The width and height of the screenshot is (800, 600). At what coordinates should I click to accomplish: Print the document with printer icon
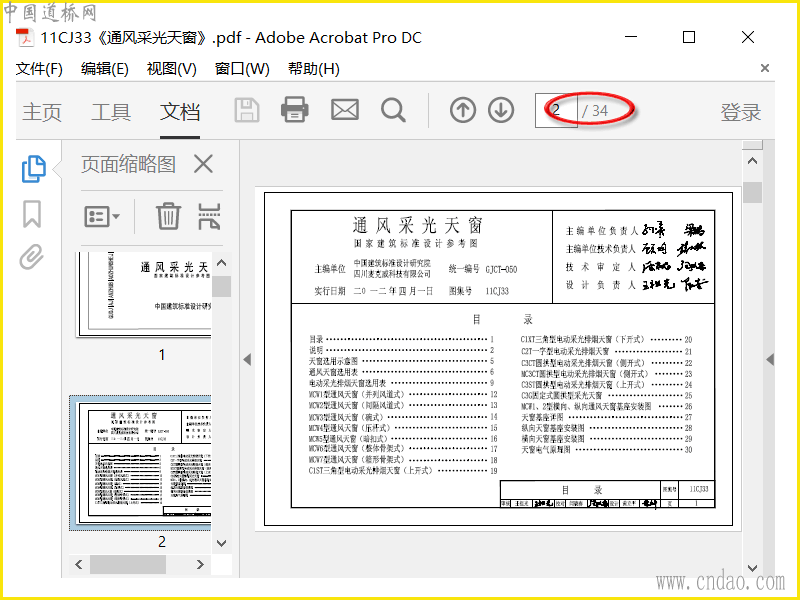point(294,110)
